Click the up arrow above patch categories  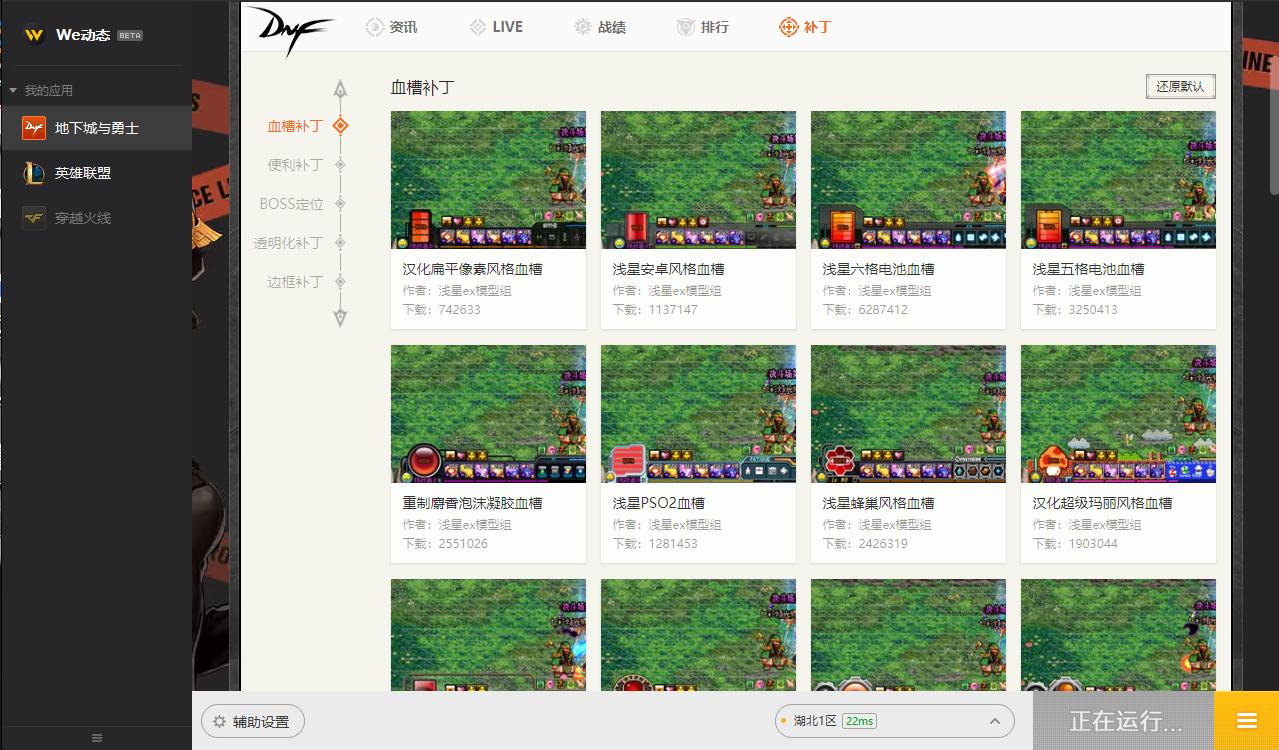(340, 88)
